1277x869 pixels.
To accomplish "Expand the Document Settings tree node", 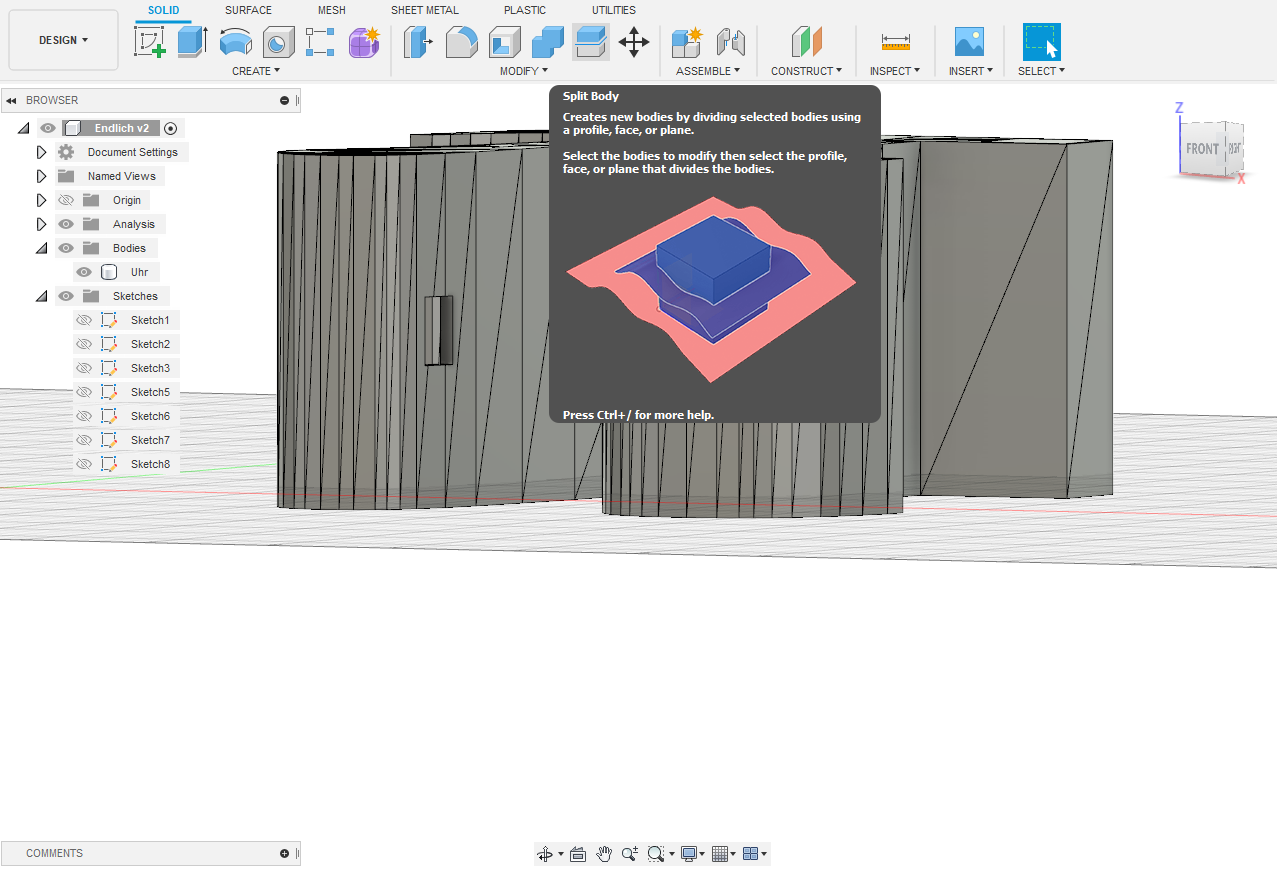I will coord(40,151).
